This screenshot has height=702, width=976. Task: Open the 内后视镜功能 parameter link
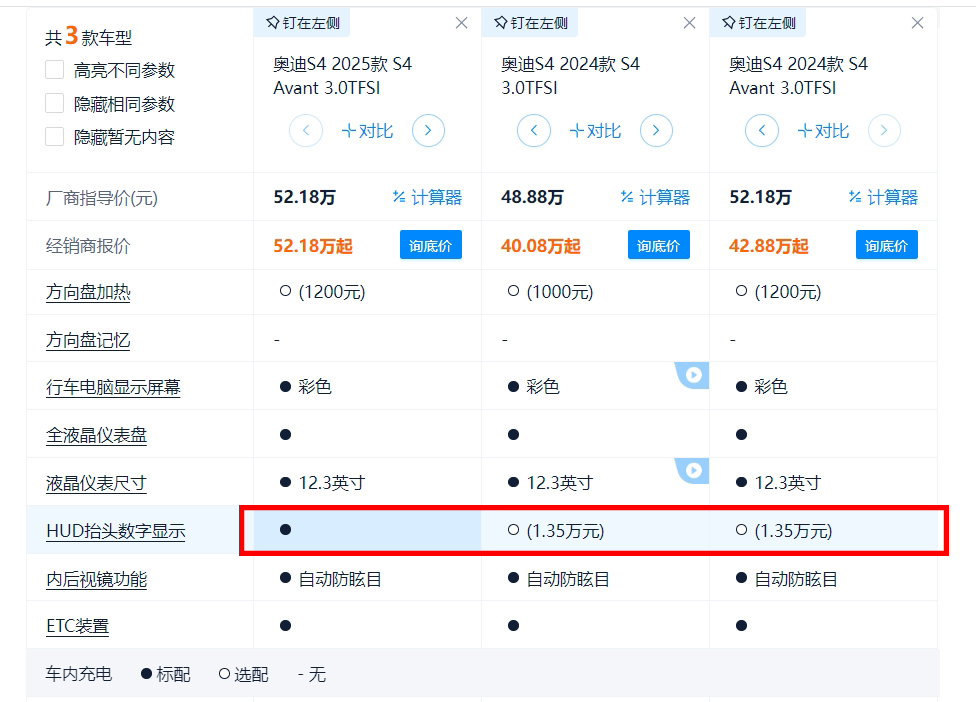pyautogui.click(x=96, y=579)
